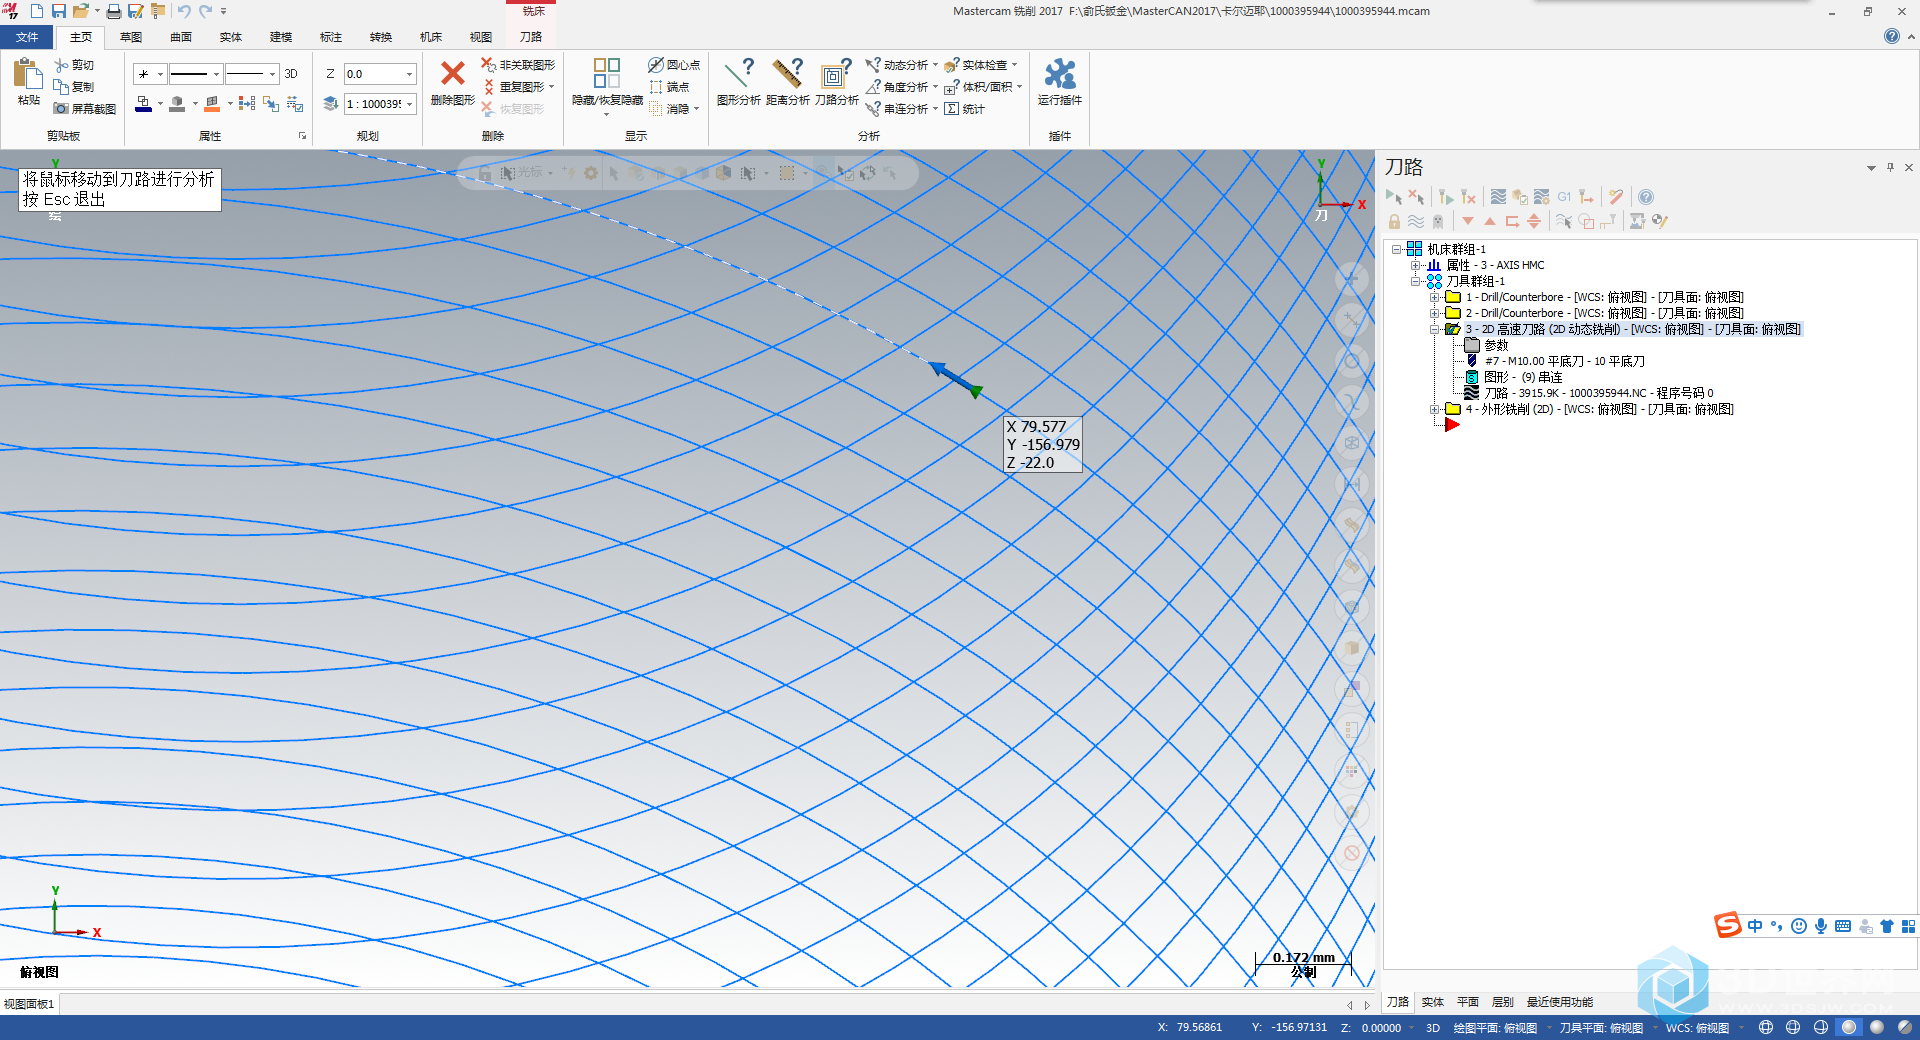Switch to the 转换 (Transform) ribbon tab
The width and height of the screenshot is (1920, 1040).
[381, 37]
